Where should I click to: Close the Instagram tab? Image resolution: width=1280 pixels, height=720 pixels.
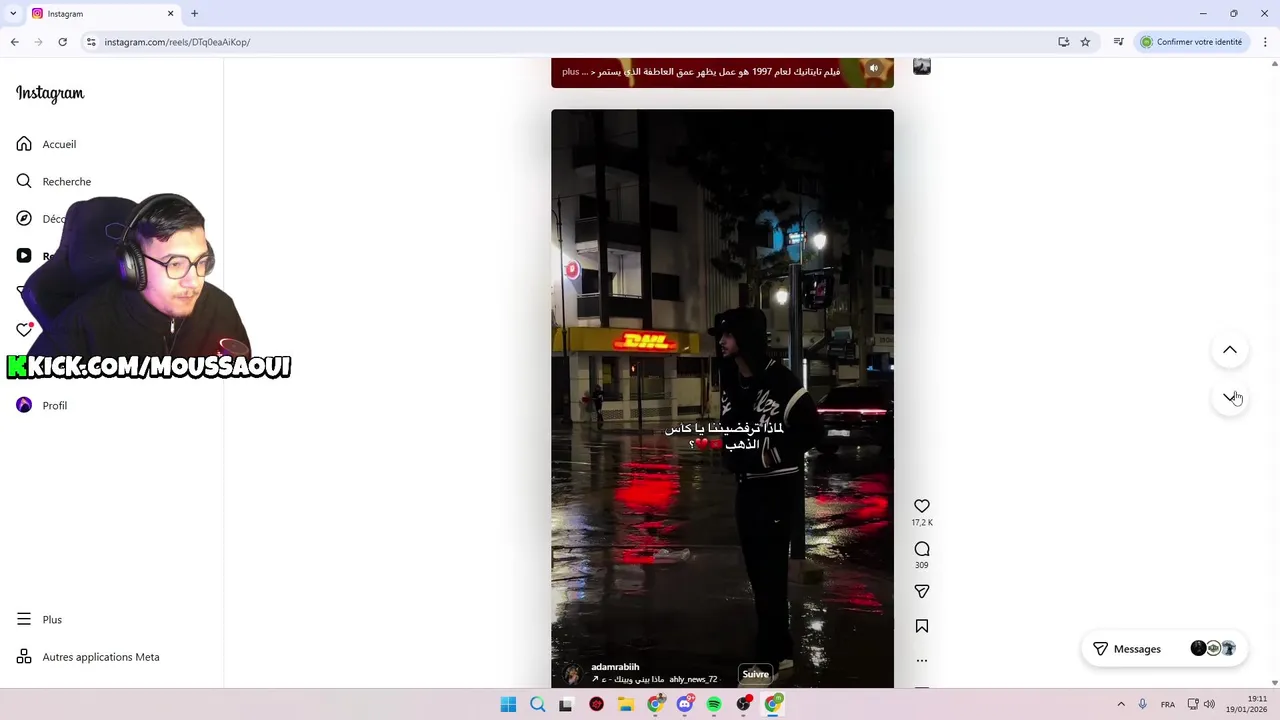click(x=170, y=14)
